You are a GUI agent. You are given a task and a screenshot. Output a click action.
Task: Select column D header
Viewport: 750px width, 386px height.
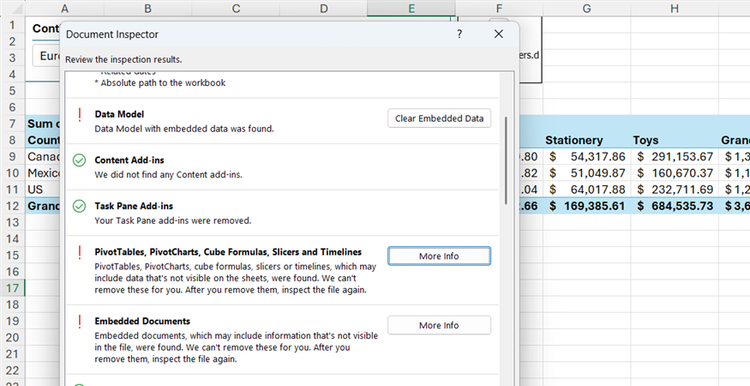pyautogui.click(x=324, y=8)
